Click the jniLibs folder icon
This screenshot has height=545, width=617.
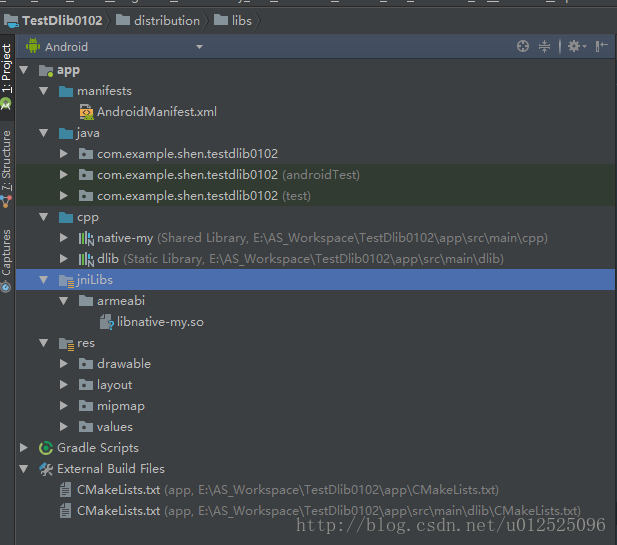tap(66, 281)
